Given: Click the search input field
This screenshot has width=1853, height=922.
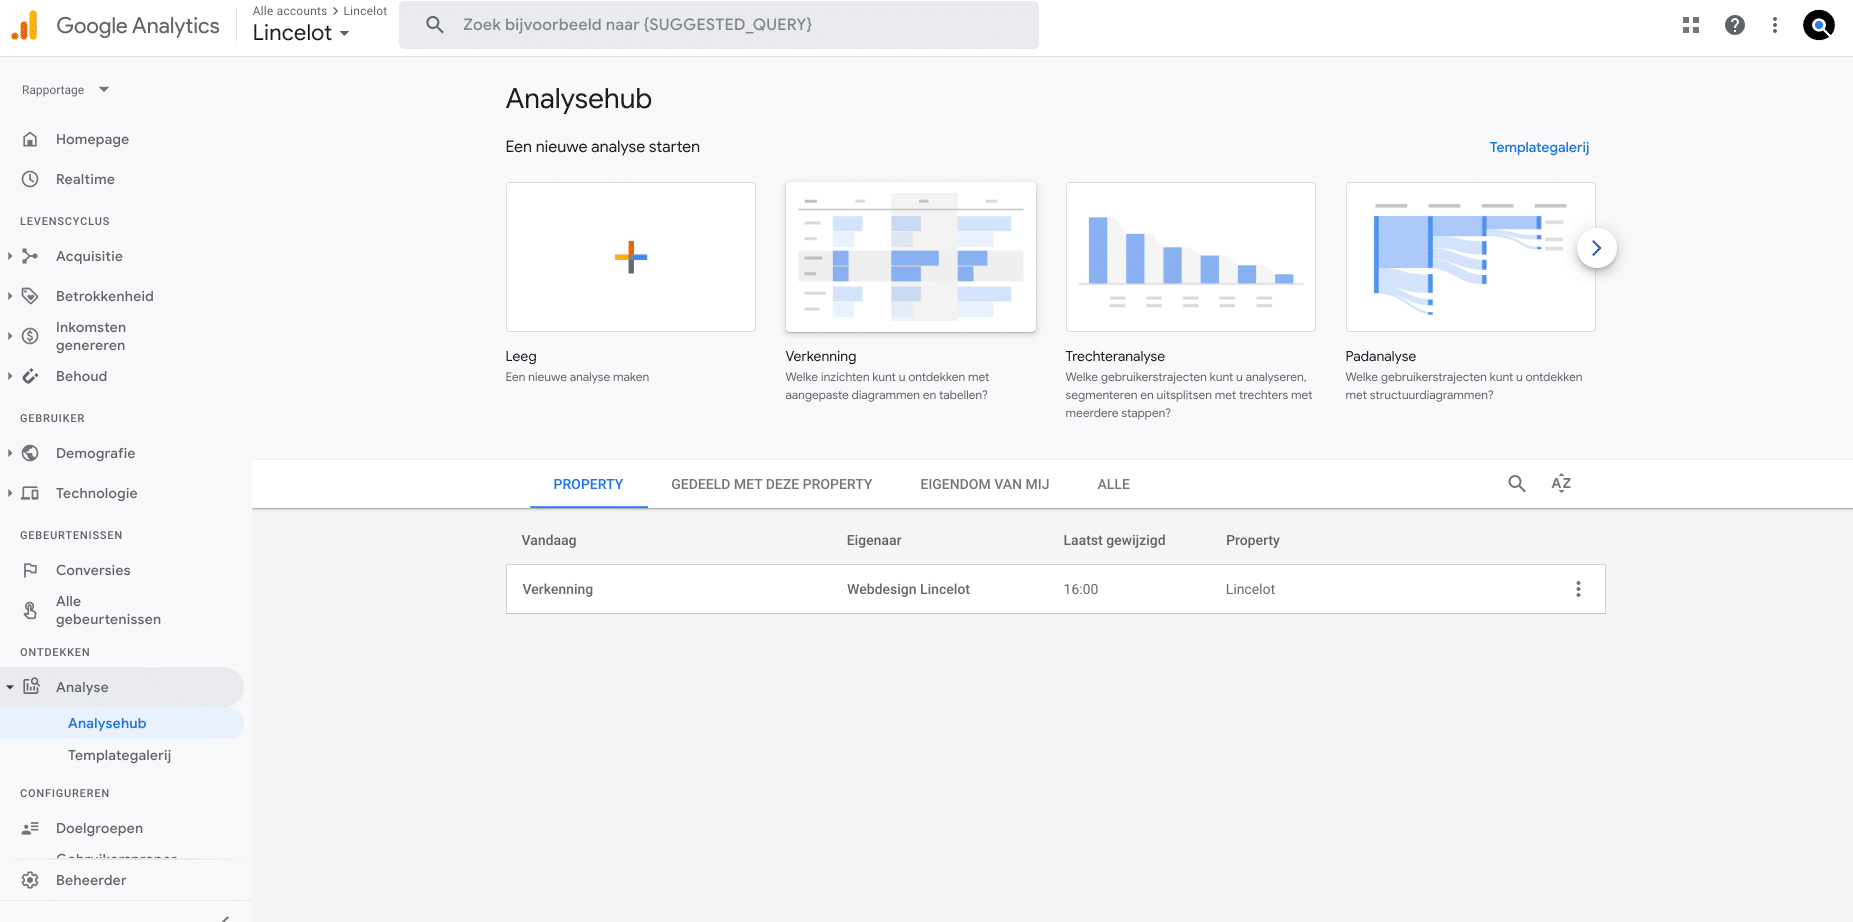Looking at the screenshot, I should coord(719,25).
